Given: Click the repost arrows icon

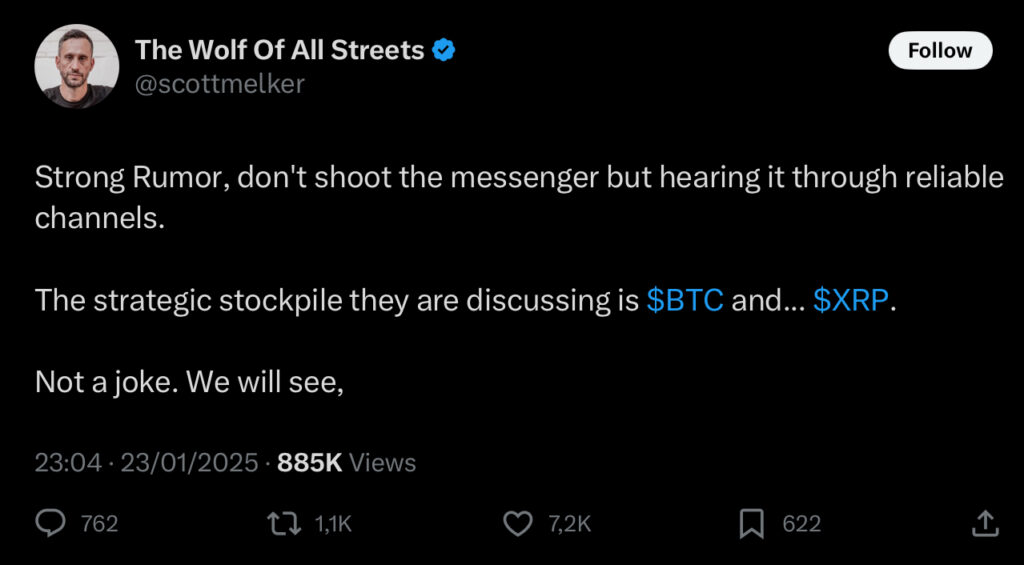Looking at the screenshot, I should [284, 523].
